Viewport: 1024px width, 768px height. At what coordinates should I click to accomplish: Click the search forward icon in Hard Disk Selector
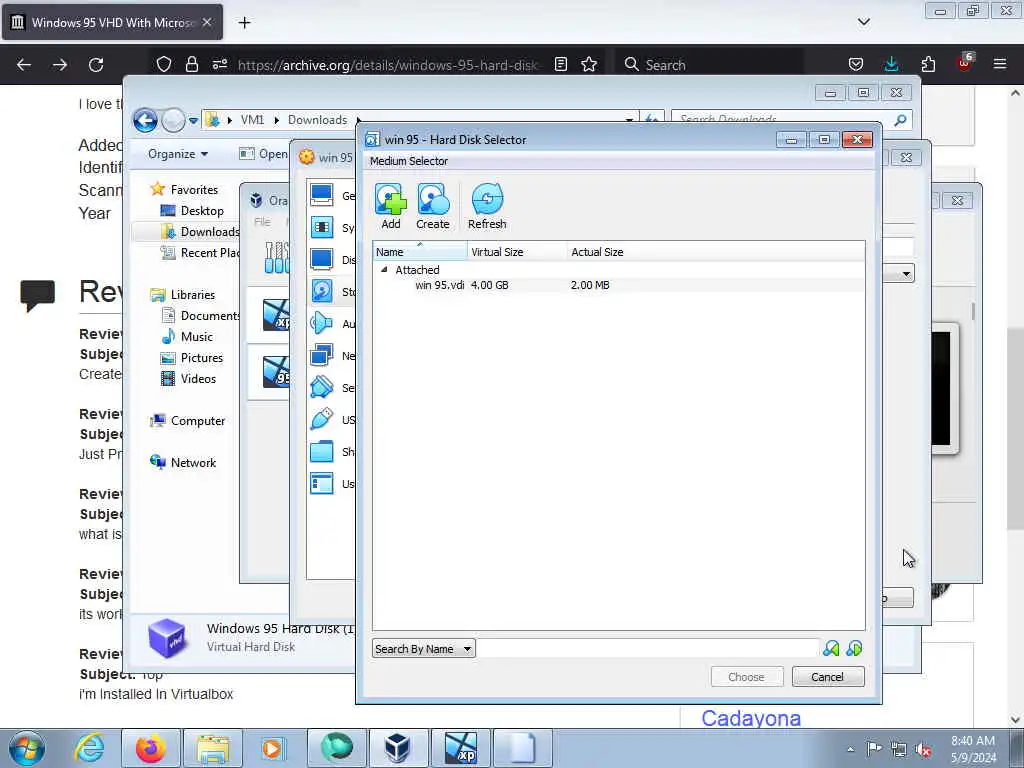pyautogui.click(x=854, y=648)
